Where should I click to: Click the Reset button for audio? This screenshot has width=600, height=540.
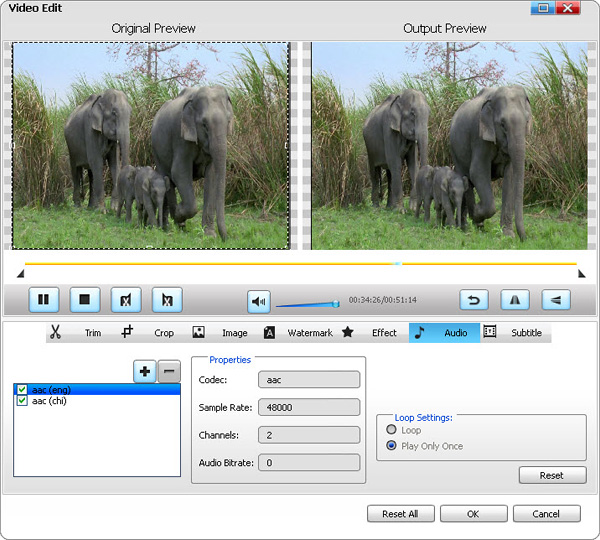tap(552, 475)
